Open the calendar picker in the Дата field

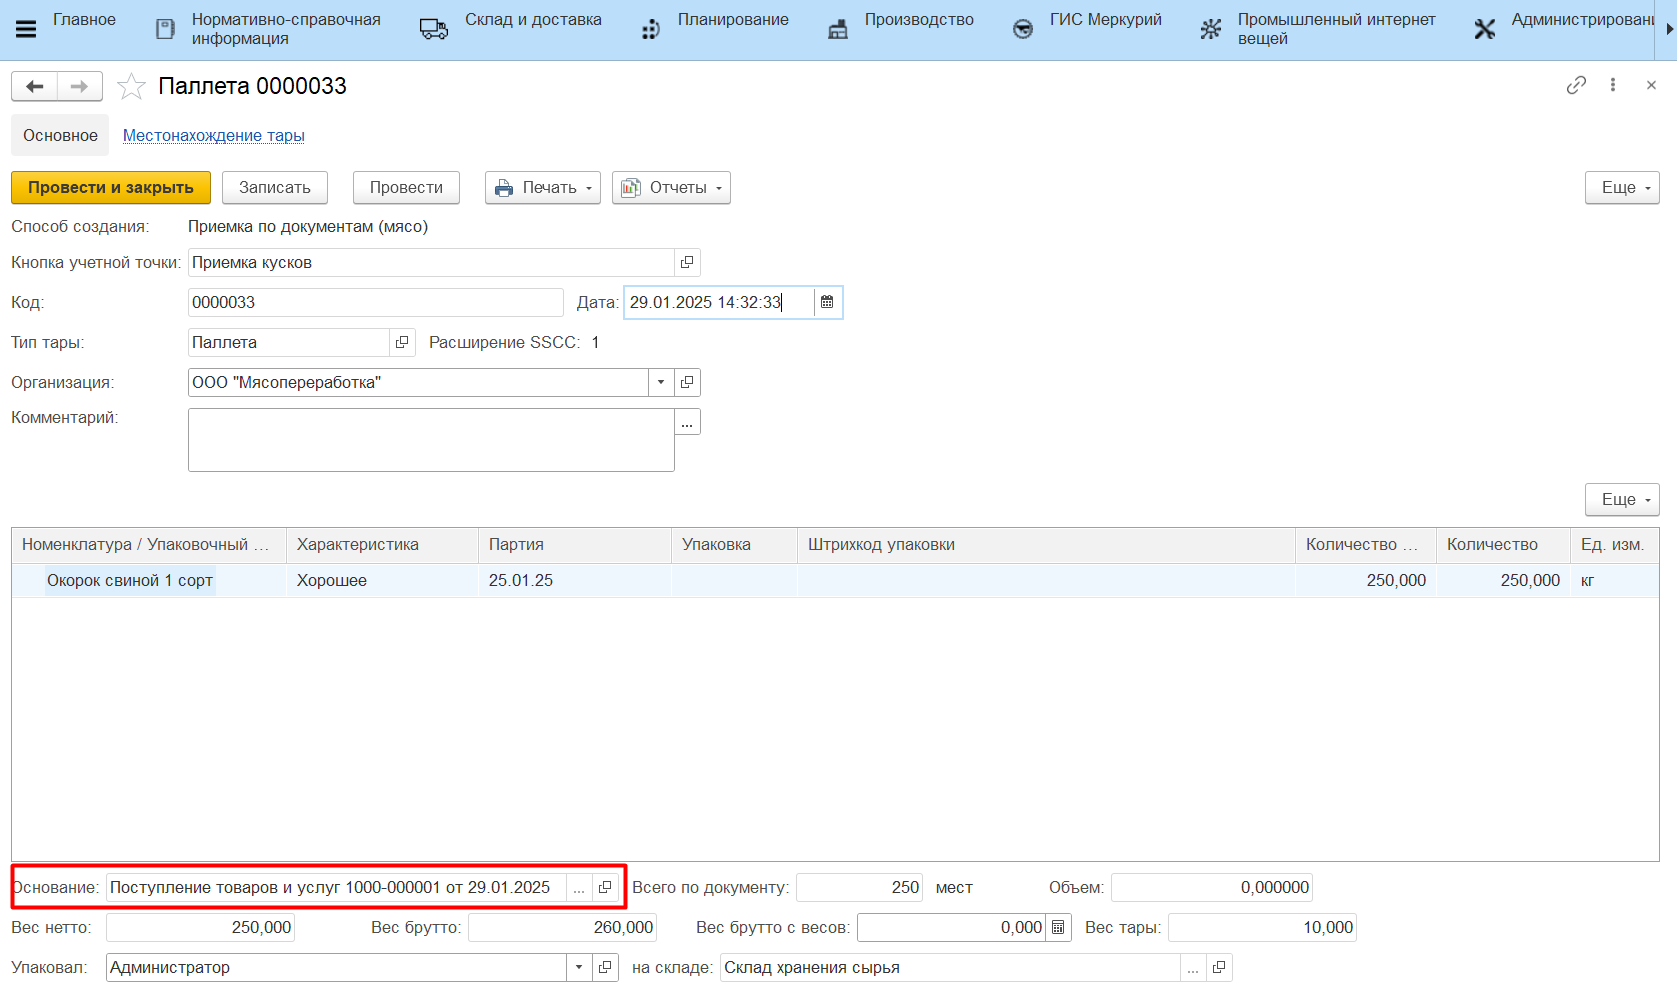click(827, 302)
